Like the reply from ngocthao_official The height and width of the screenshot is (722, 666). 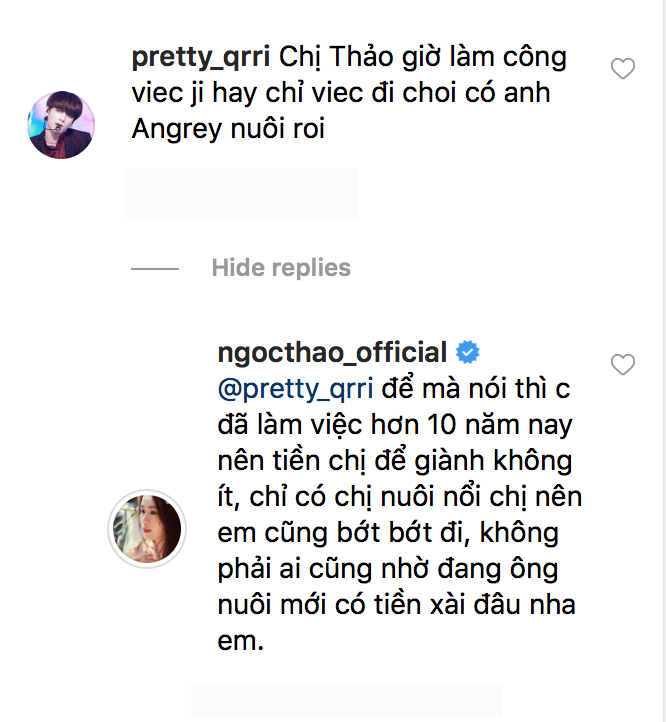click(623, 365)
